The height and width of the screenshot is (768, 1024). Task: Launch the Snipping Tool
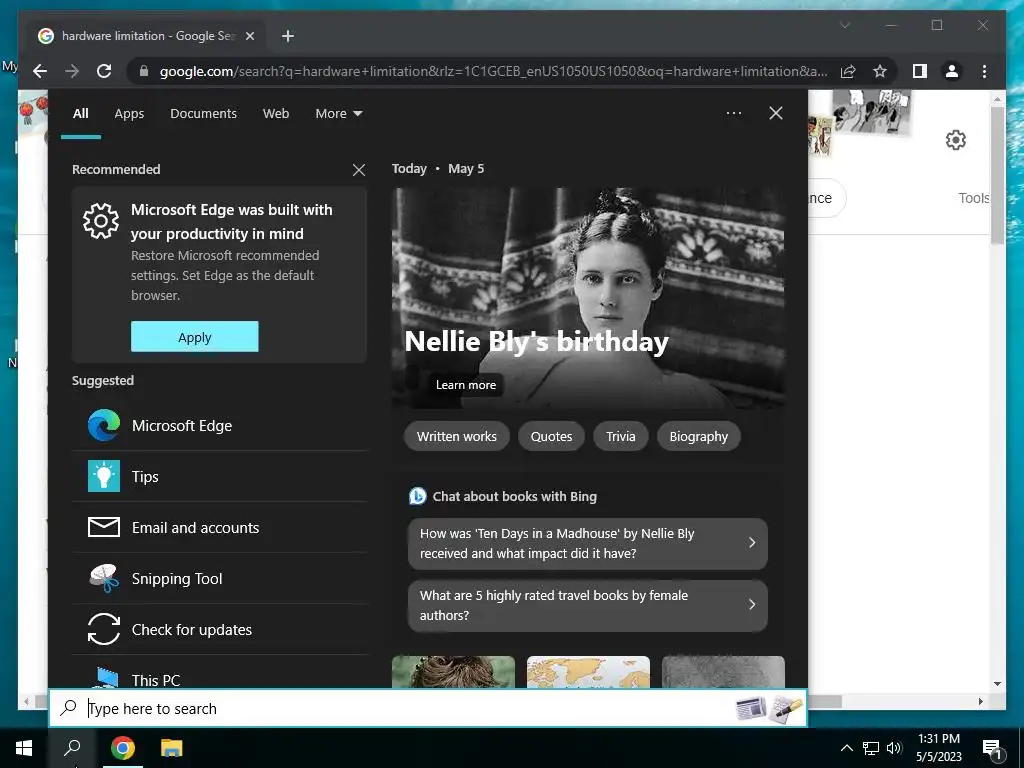click(x=219, y=579)
